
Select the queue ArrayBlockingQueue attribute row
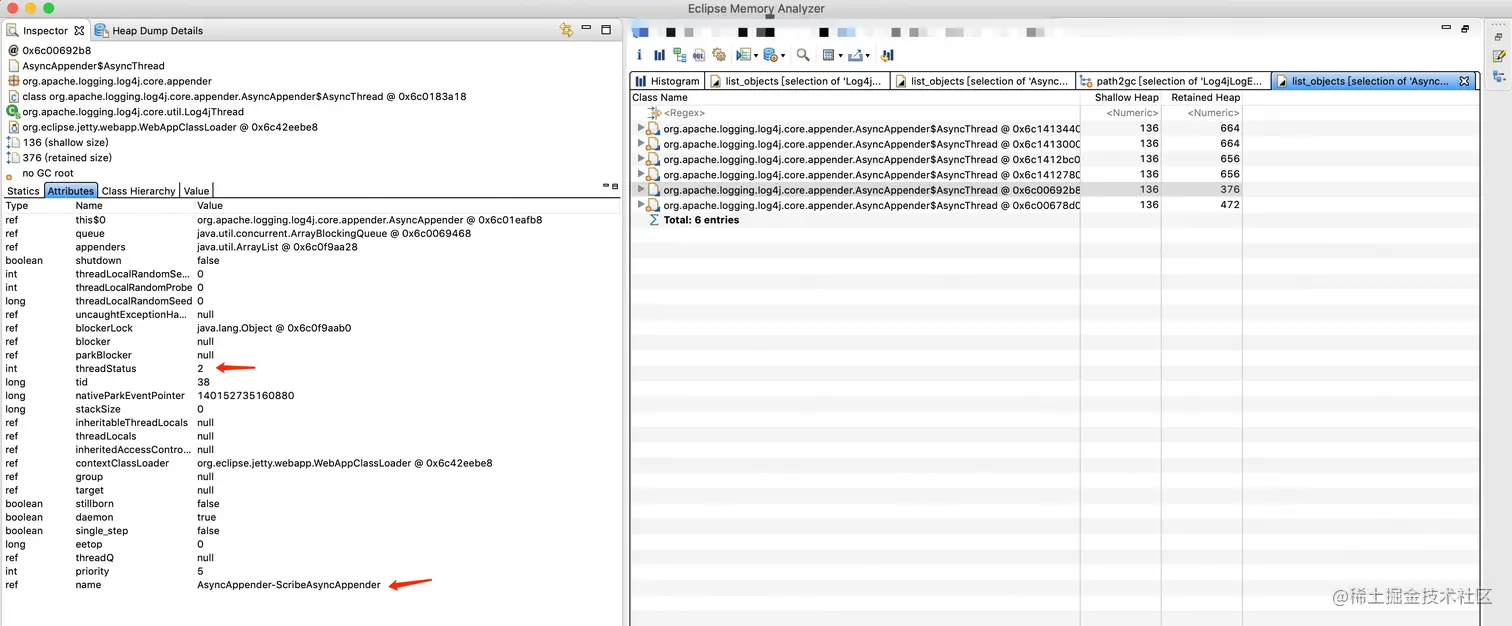point(310,233)
